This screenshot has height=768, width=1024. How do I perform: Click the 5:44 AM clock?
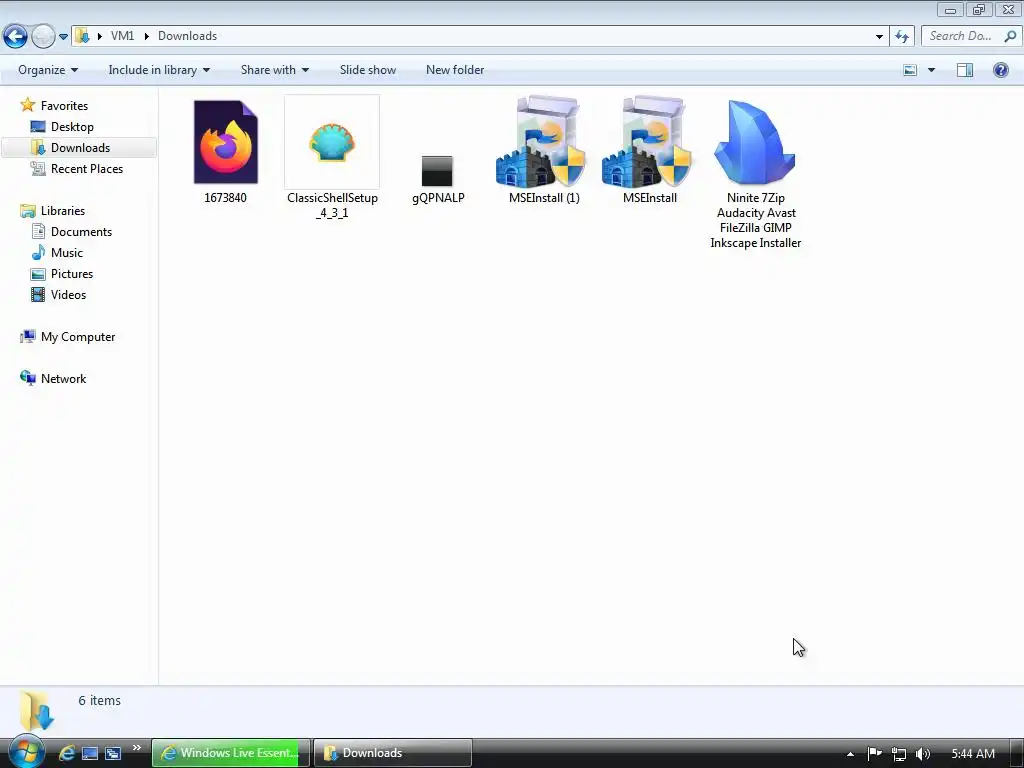coord(973,754)
